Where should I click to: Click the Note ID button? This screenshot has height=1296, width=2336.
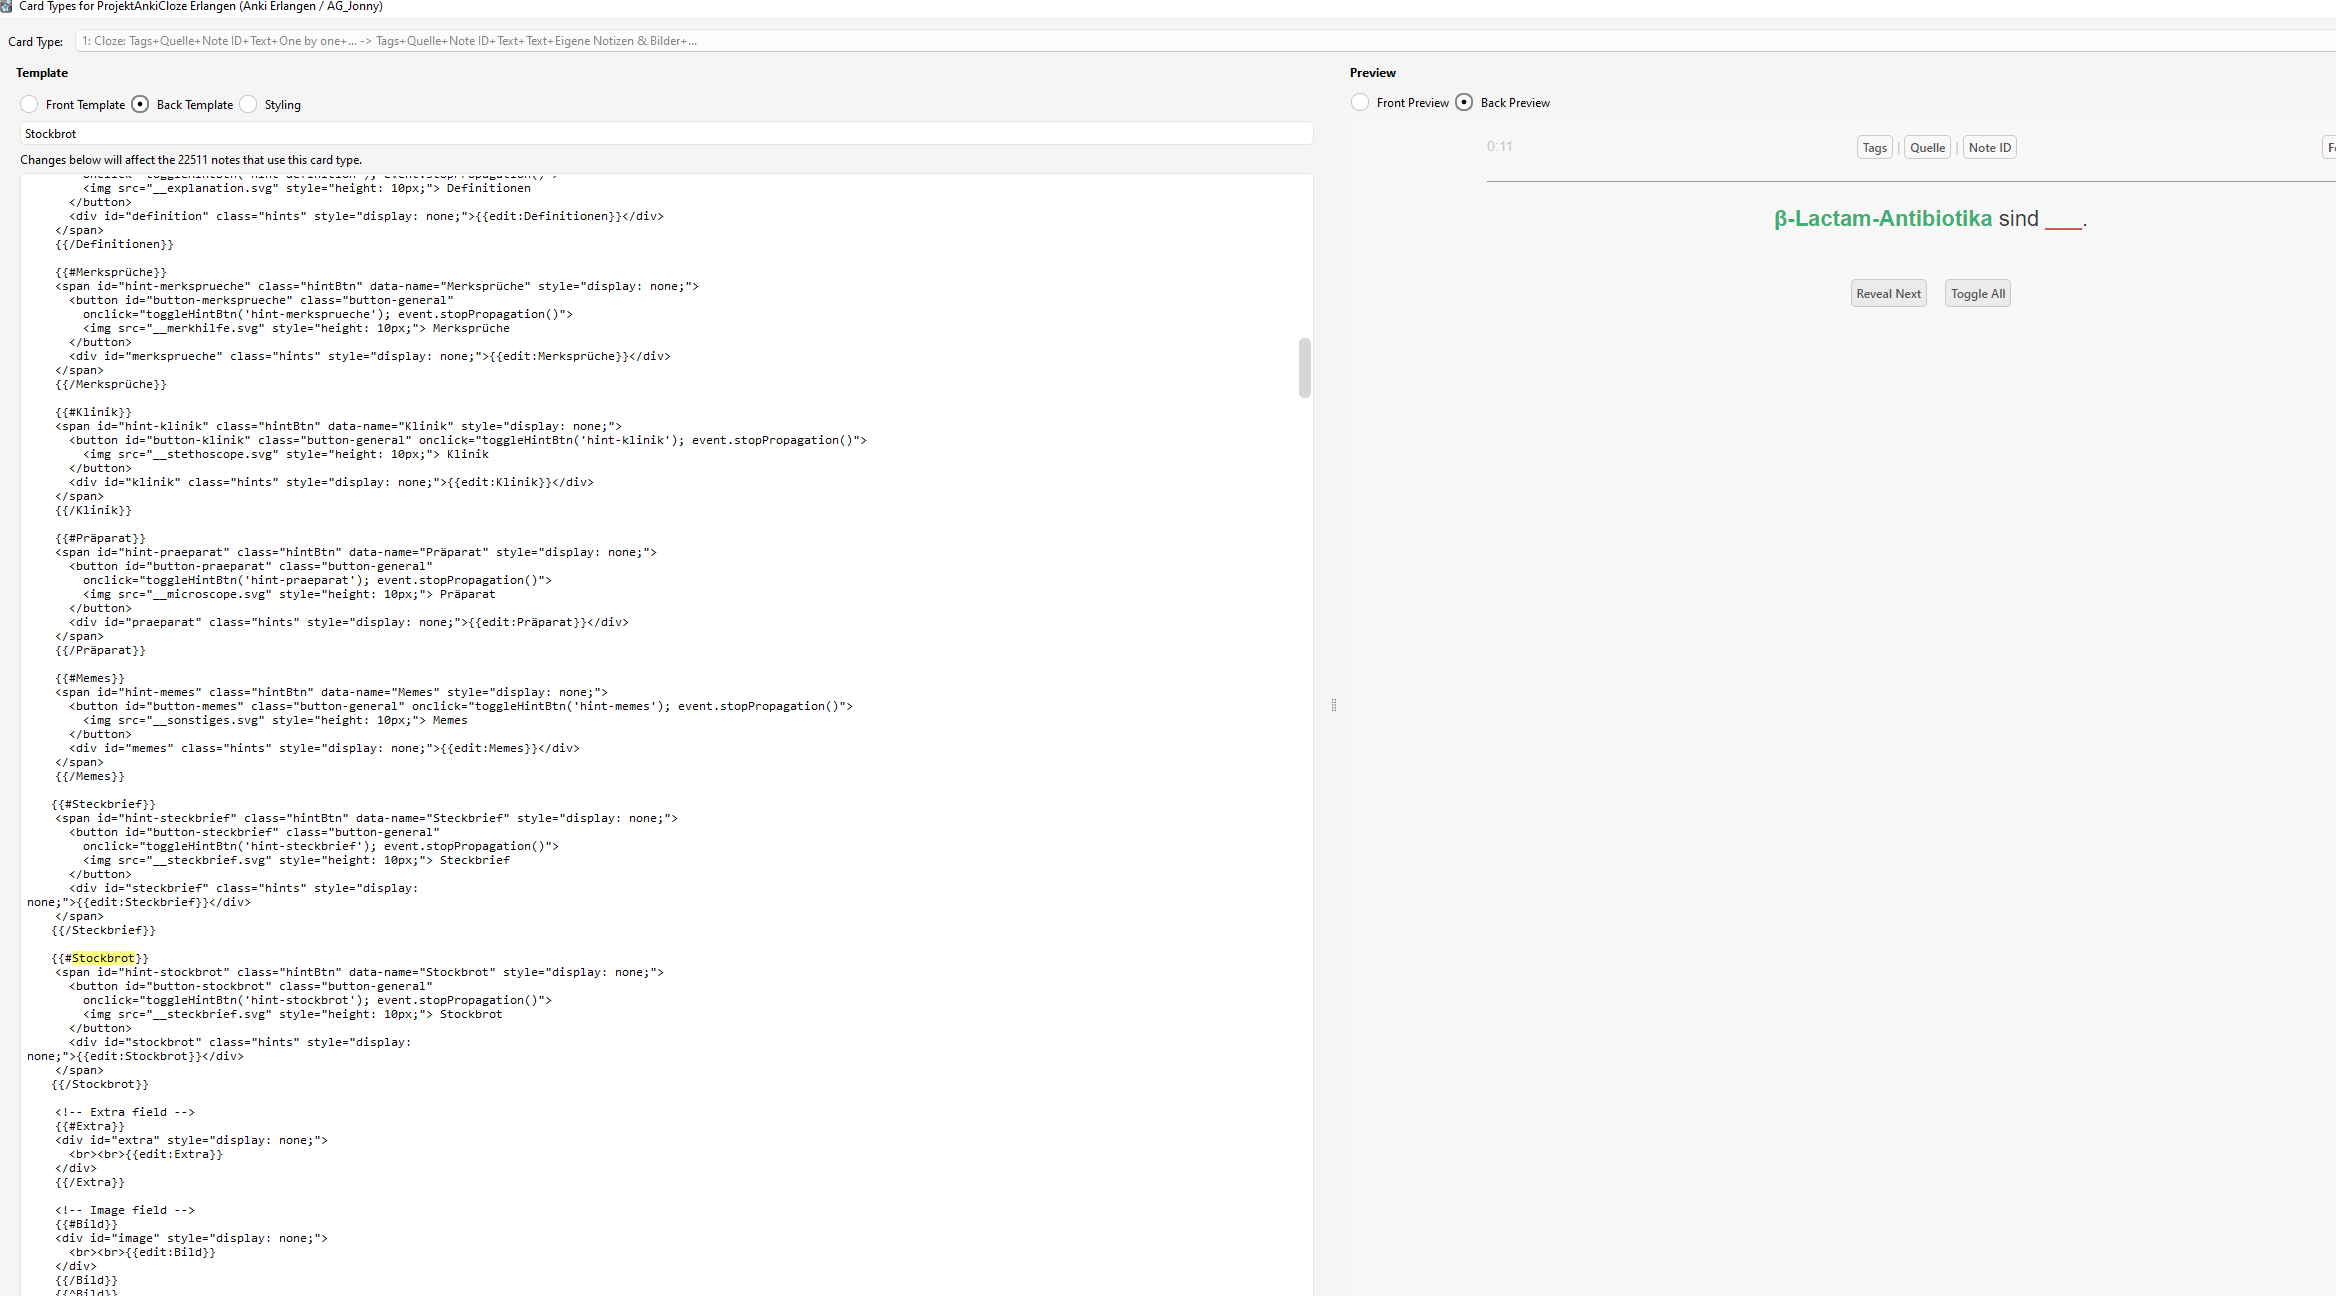tap(1989, 148)
